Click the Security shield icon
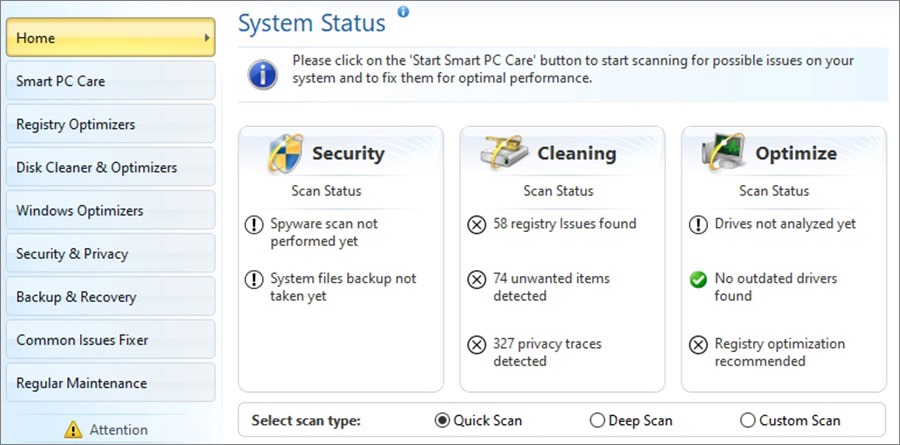This screenshot has width=900, height=445. coord(285,153)
